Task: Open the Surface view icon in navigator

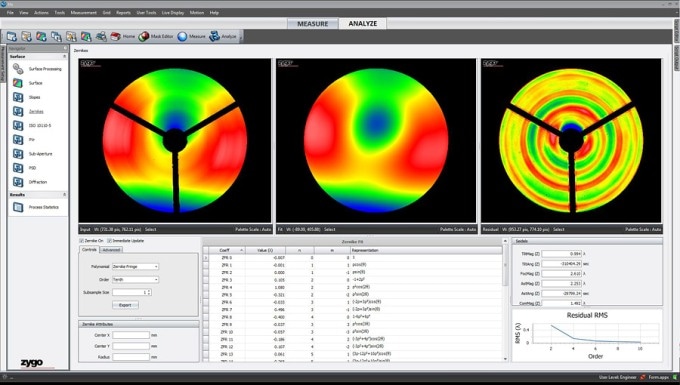Action: click(x=18, y=83)
